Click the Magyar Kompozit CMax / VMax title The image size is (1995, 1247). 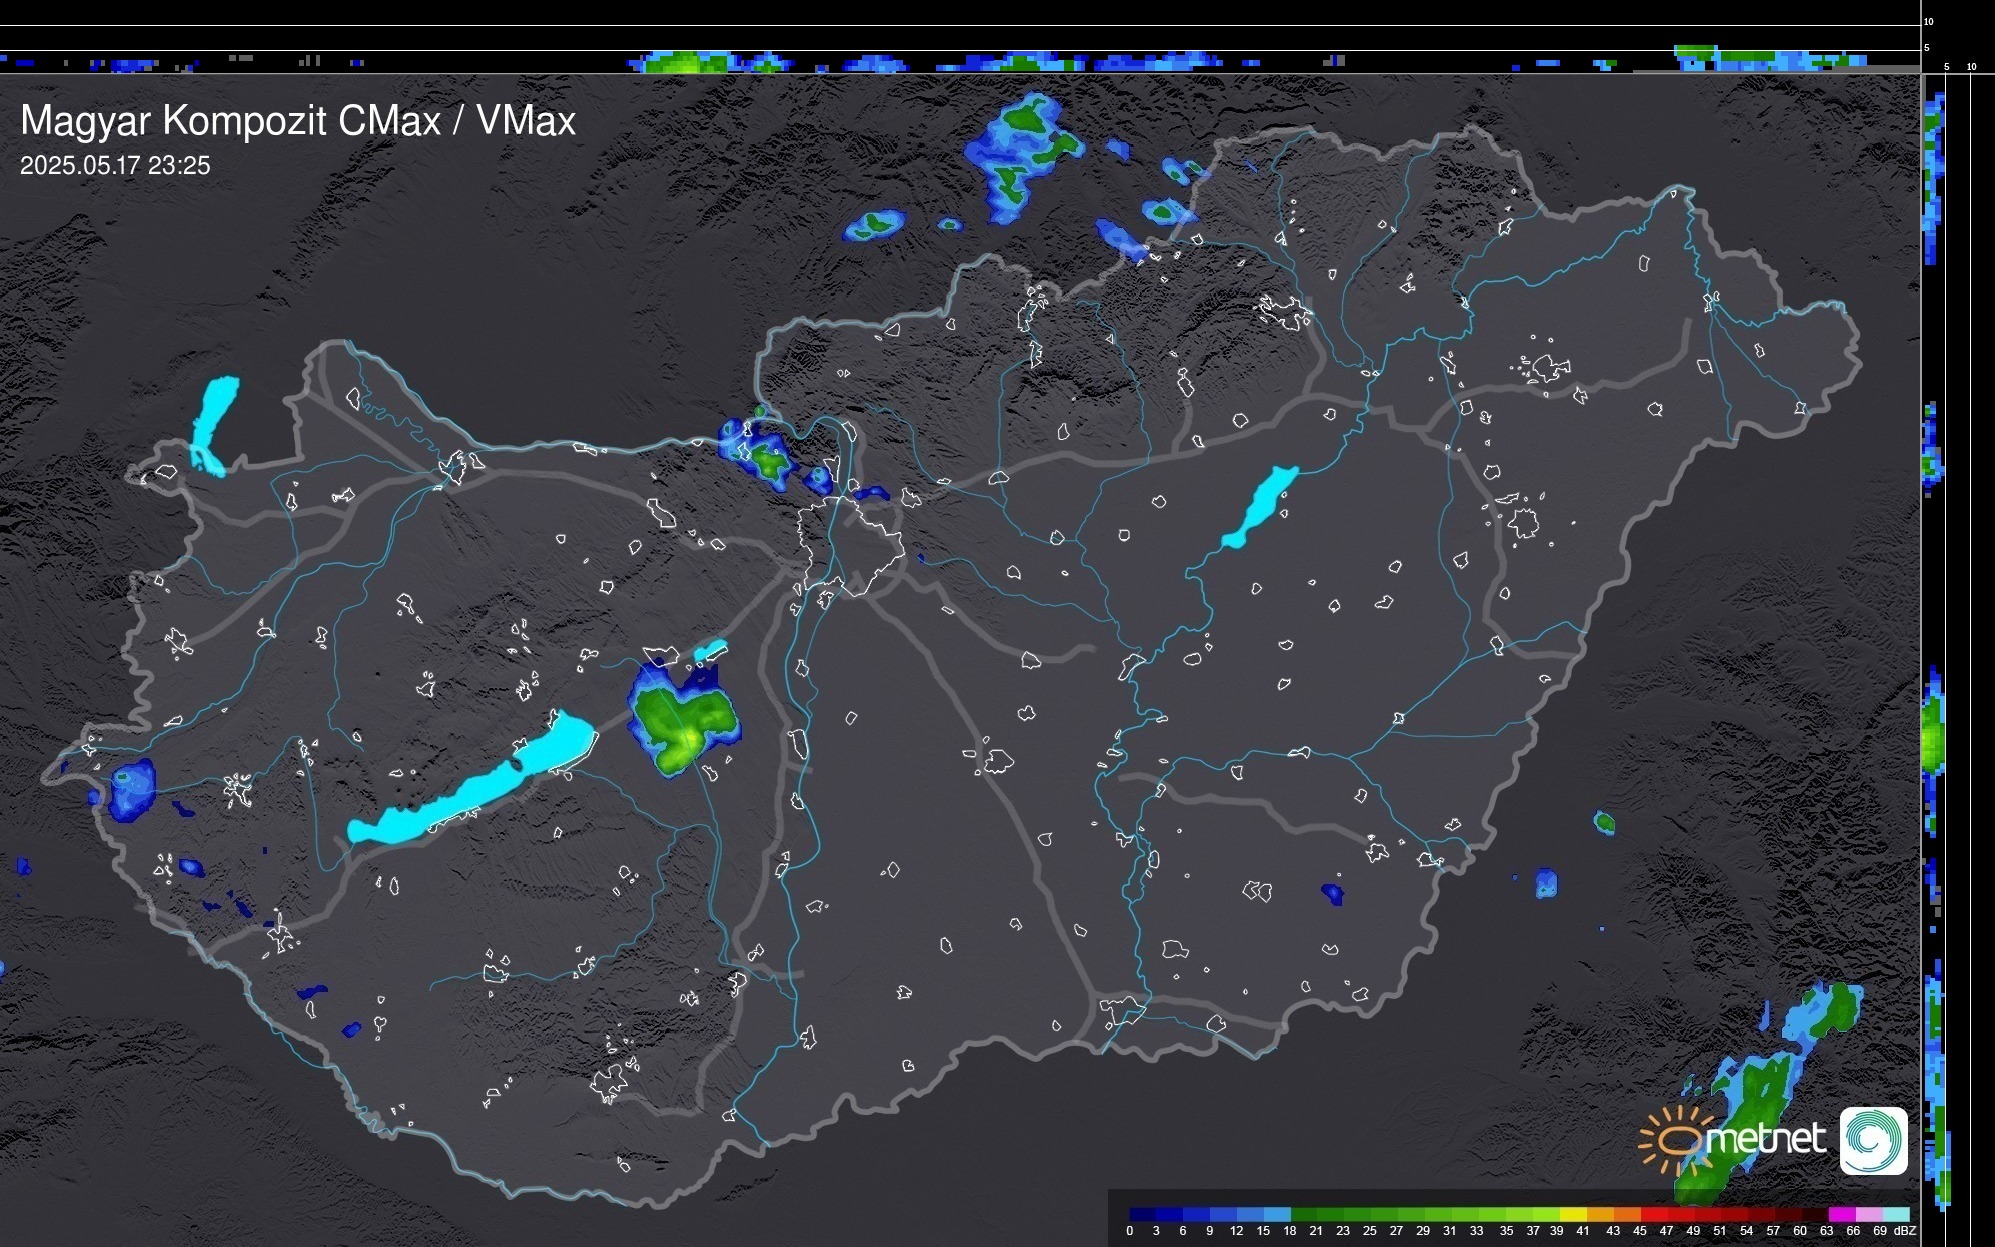298,121
